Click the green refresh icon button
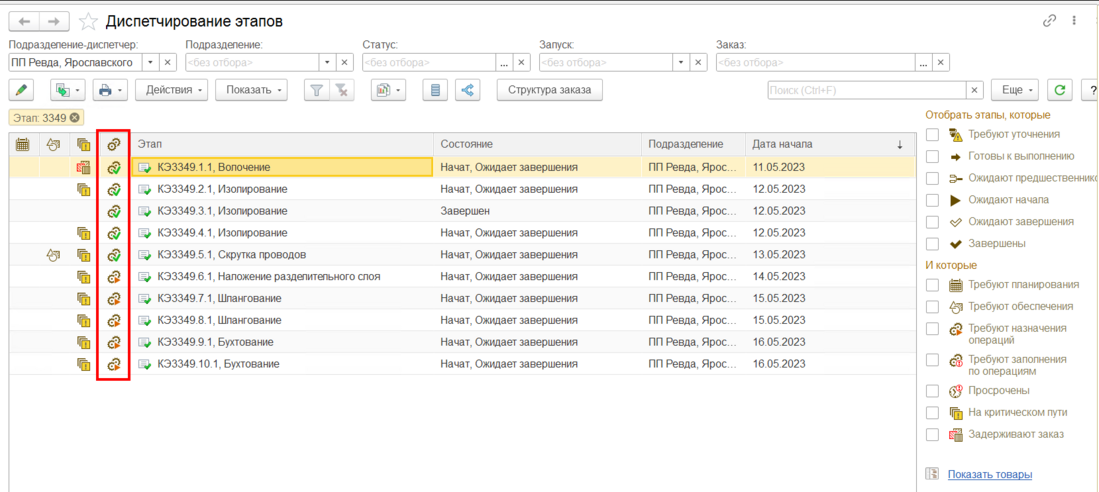 tap(1060, 90)
